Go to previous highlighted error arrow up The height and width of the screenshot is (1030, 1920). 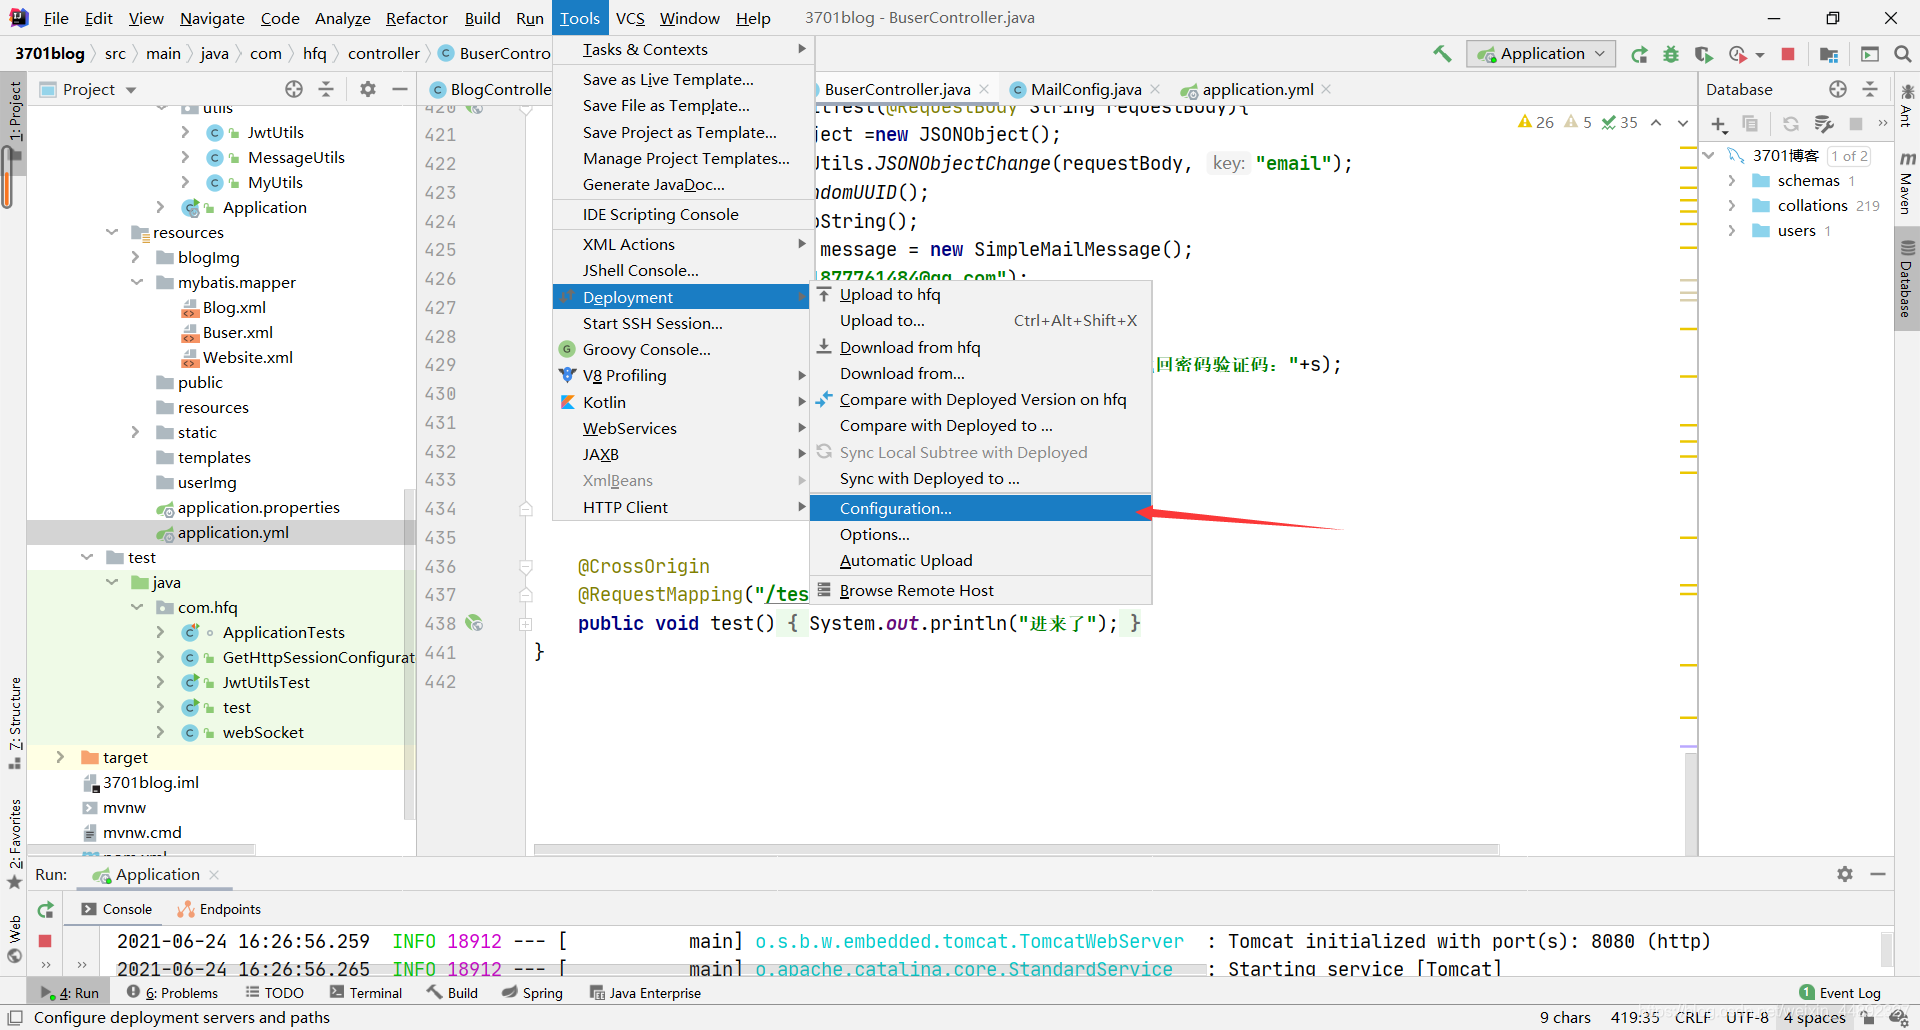(x=1656, y=123)
